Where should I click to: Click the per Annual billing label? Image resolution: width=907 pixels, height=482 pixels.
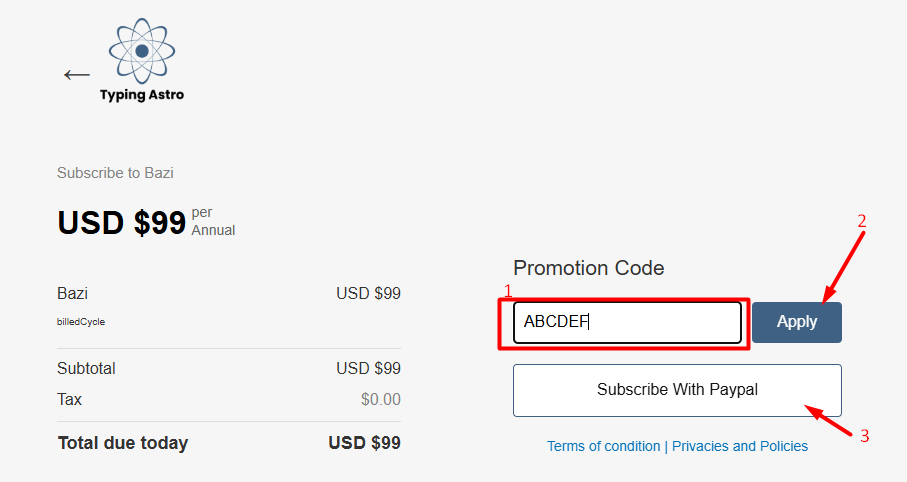[213, 222]
